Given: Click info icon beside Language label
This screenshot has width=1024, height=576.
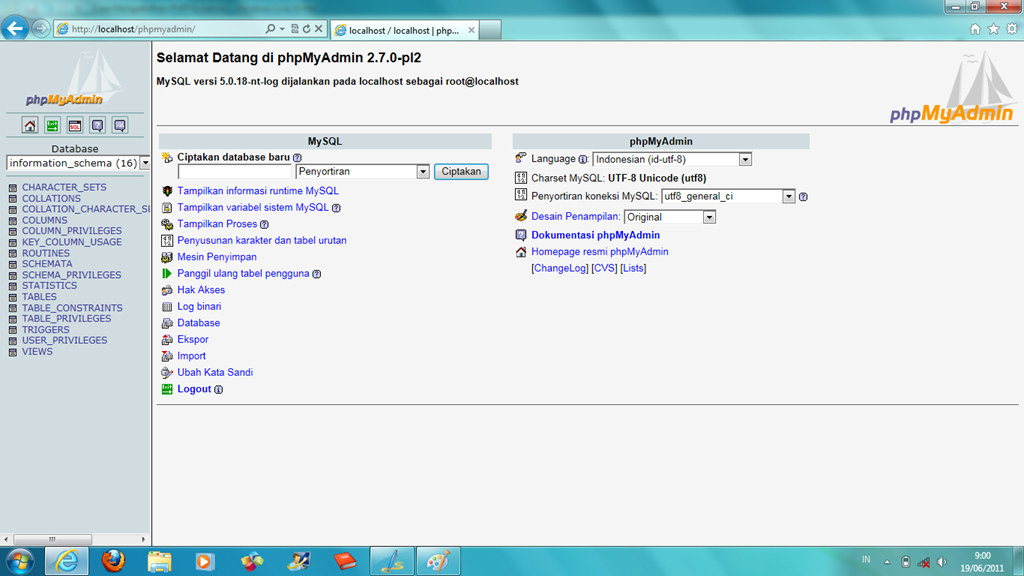Looking at the screenshot, I should pyautogui.click(x=583, y=159).
